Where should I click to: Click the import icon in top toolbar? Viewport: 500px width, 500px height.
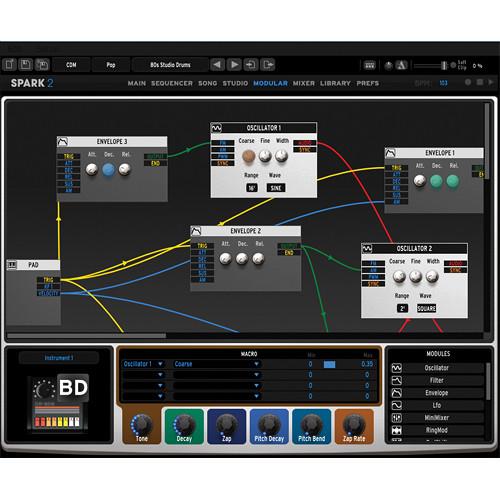coord(251,64)
